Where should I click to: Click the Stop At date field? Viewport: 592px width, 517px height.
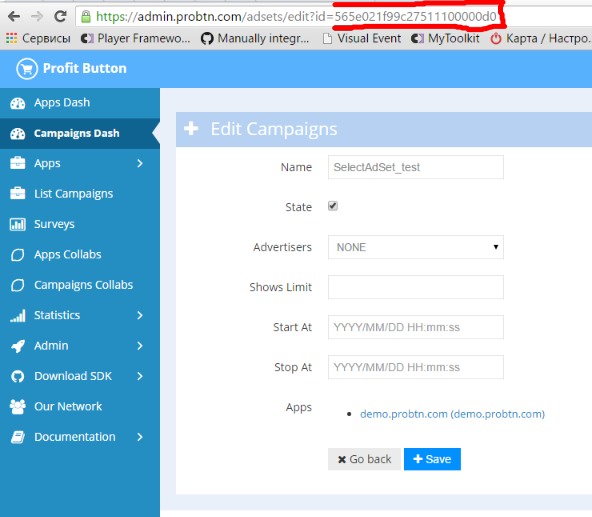pos(416,367)
